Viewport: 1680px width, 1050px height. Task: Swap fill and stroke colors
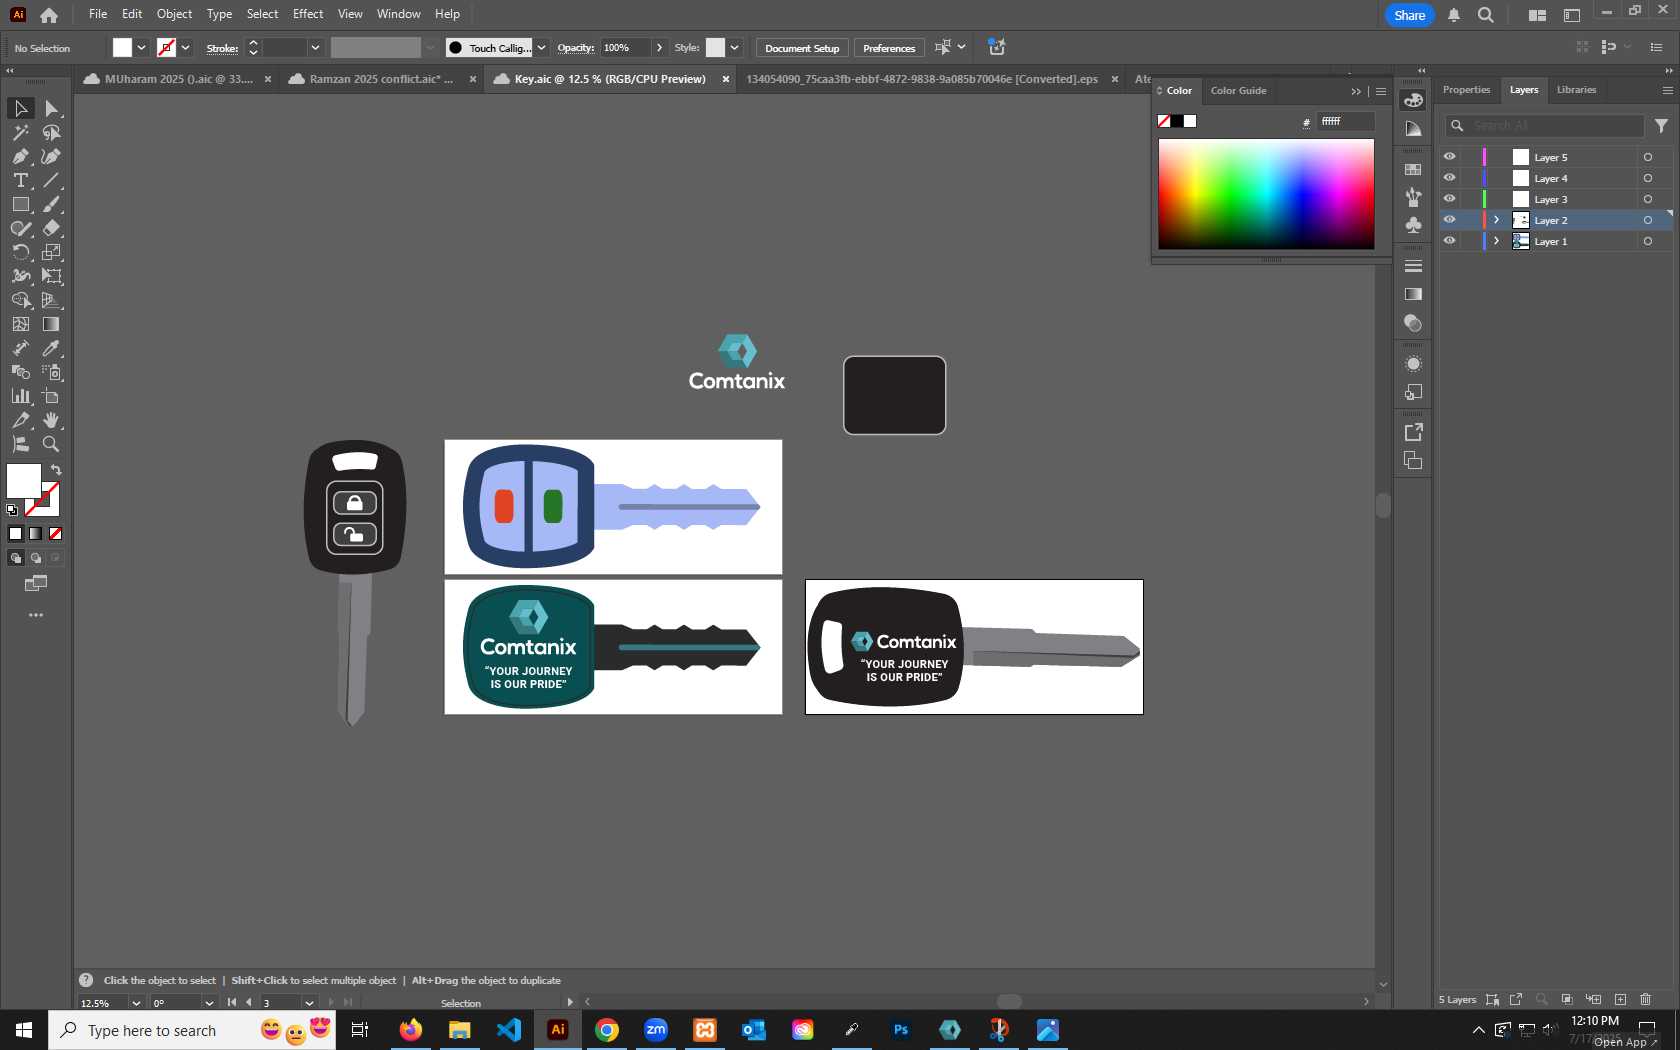pyautogui.click(x=56, y=470)
